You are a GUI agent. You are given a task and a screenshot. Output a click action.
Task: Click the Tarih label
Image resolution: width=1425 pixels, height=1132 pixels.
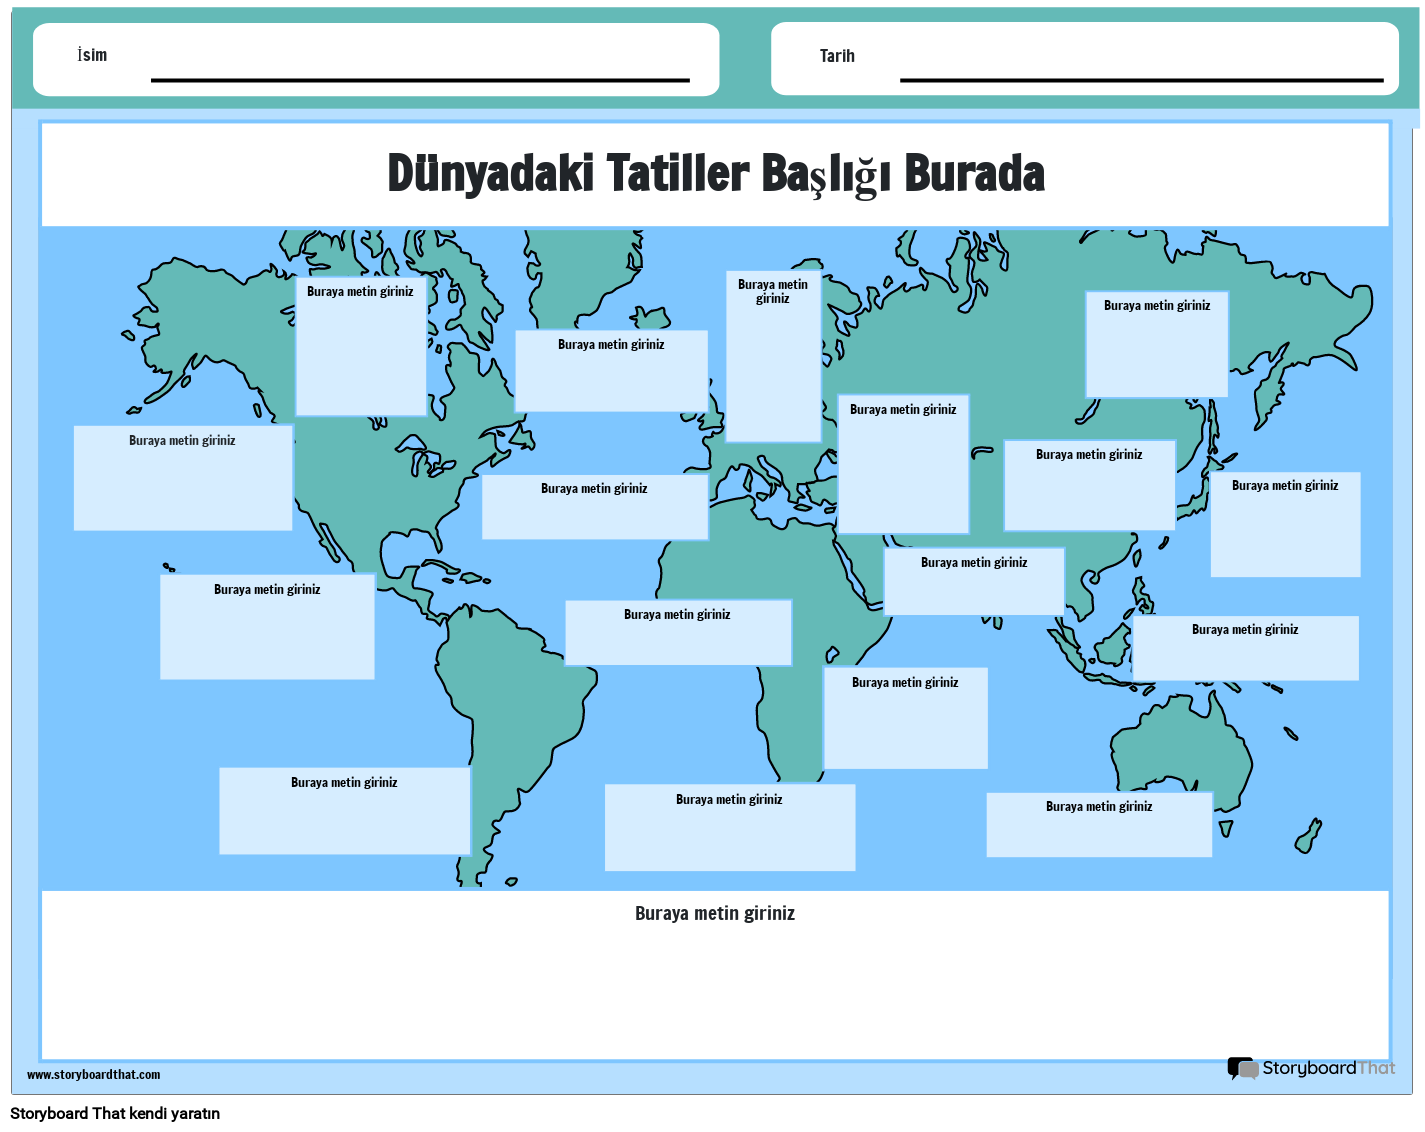pos(837,56)
